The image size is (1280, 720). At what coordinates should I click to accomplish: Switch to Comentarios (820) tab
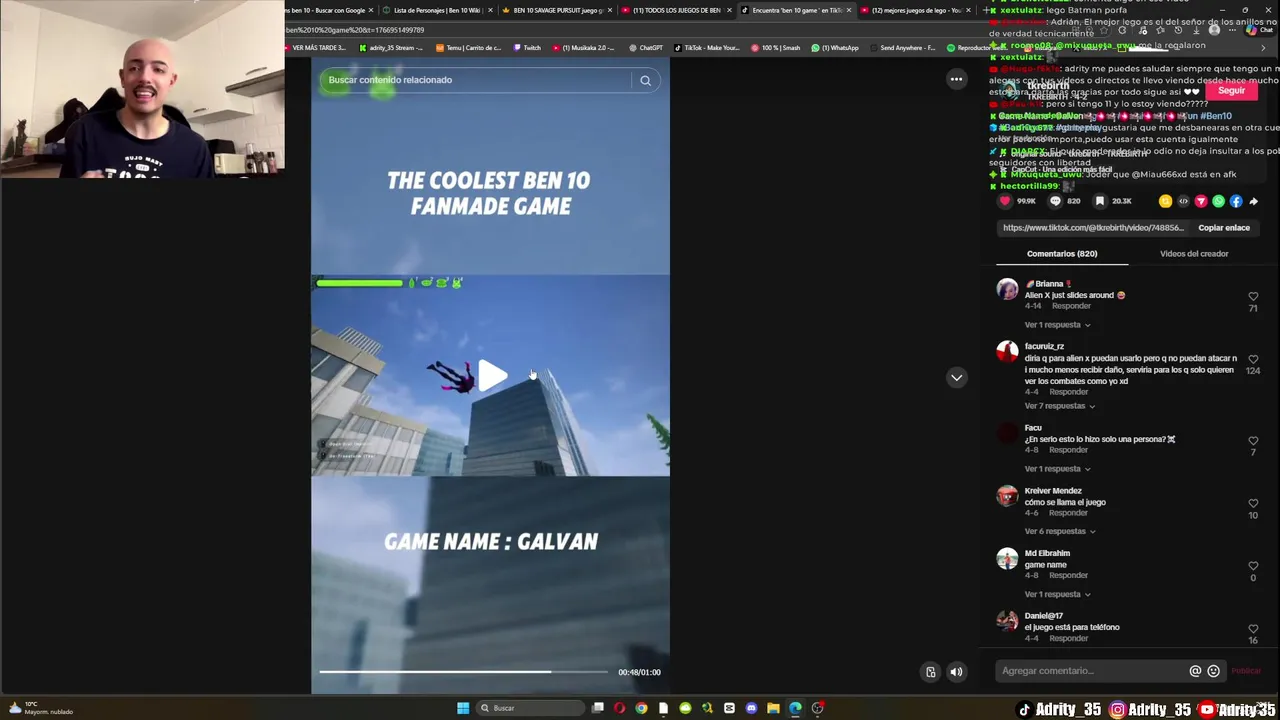(x=1062, y=254)
